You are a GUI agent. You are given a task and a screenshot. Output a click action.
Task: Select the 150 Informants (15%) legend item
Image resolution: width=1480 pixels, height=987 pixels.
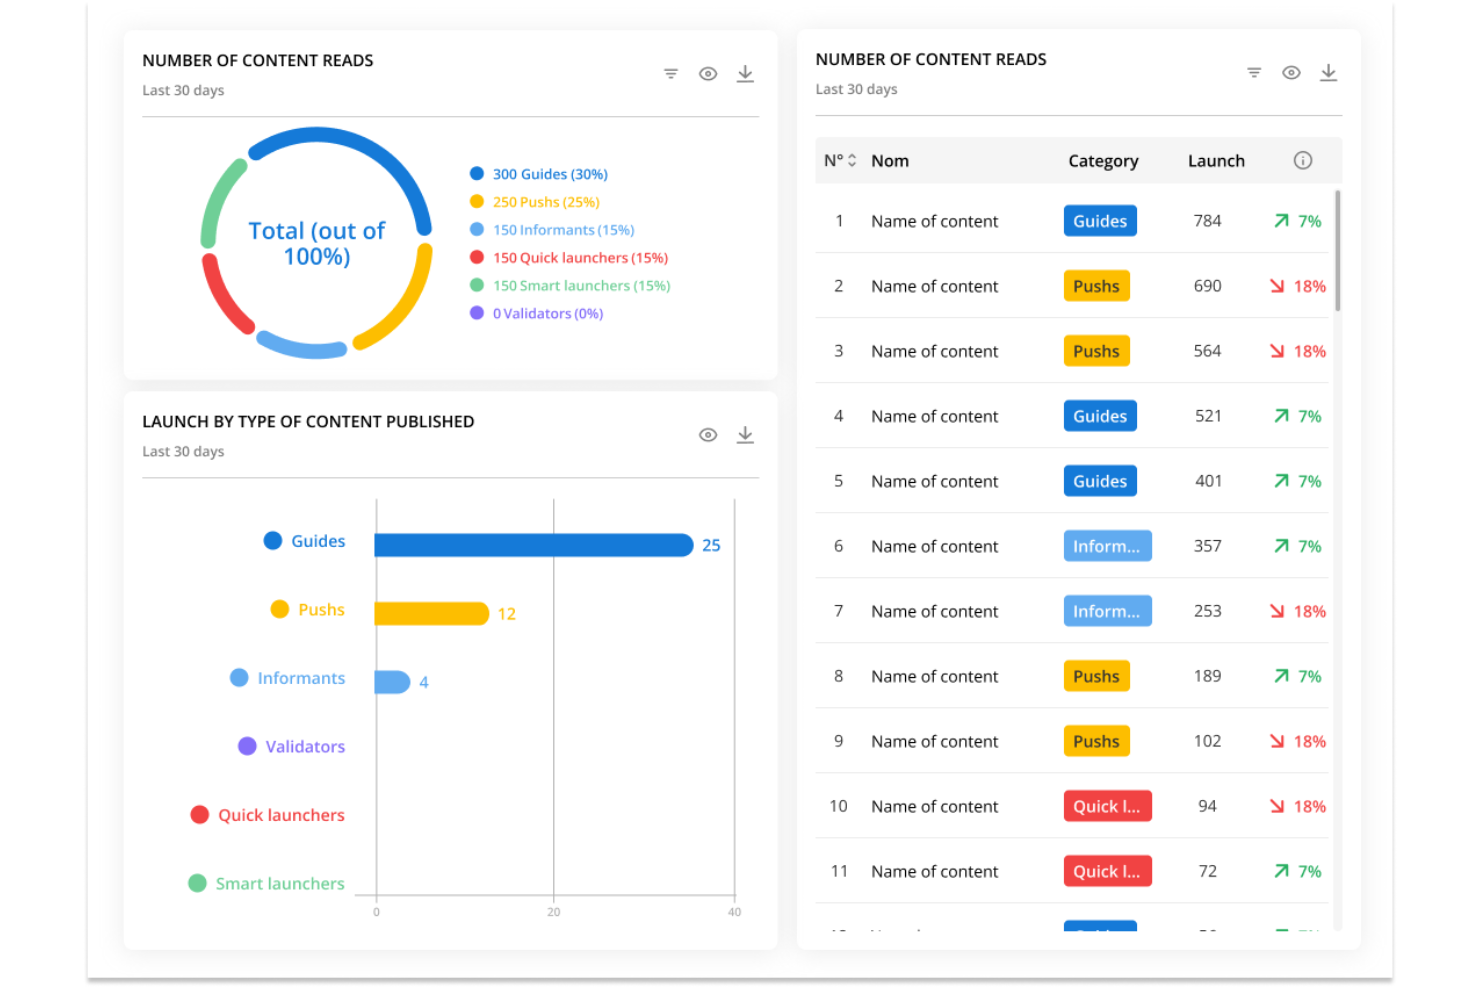(x=563, y=230)
